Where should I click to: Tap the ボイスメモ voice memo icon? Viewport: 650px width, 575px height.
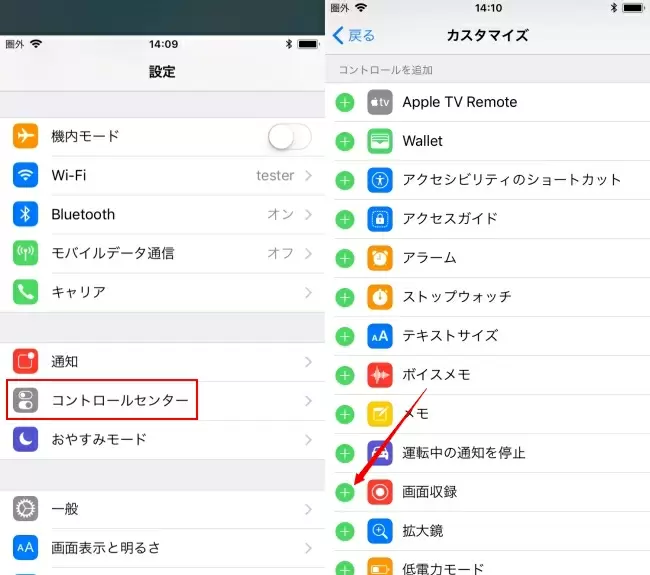[380, 375]
